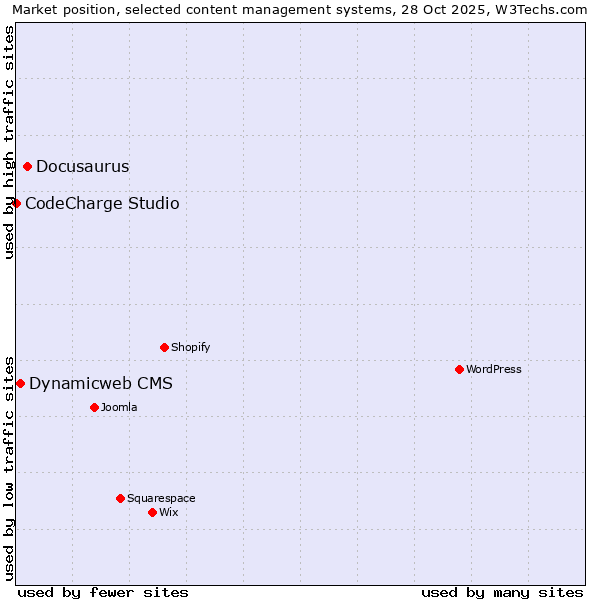The height and width of the screenshot is (600, 600).
Task: Select 'used by high traffic sites' vertical label
Action: [x=9, y=142]
